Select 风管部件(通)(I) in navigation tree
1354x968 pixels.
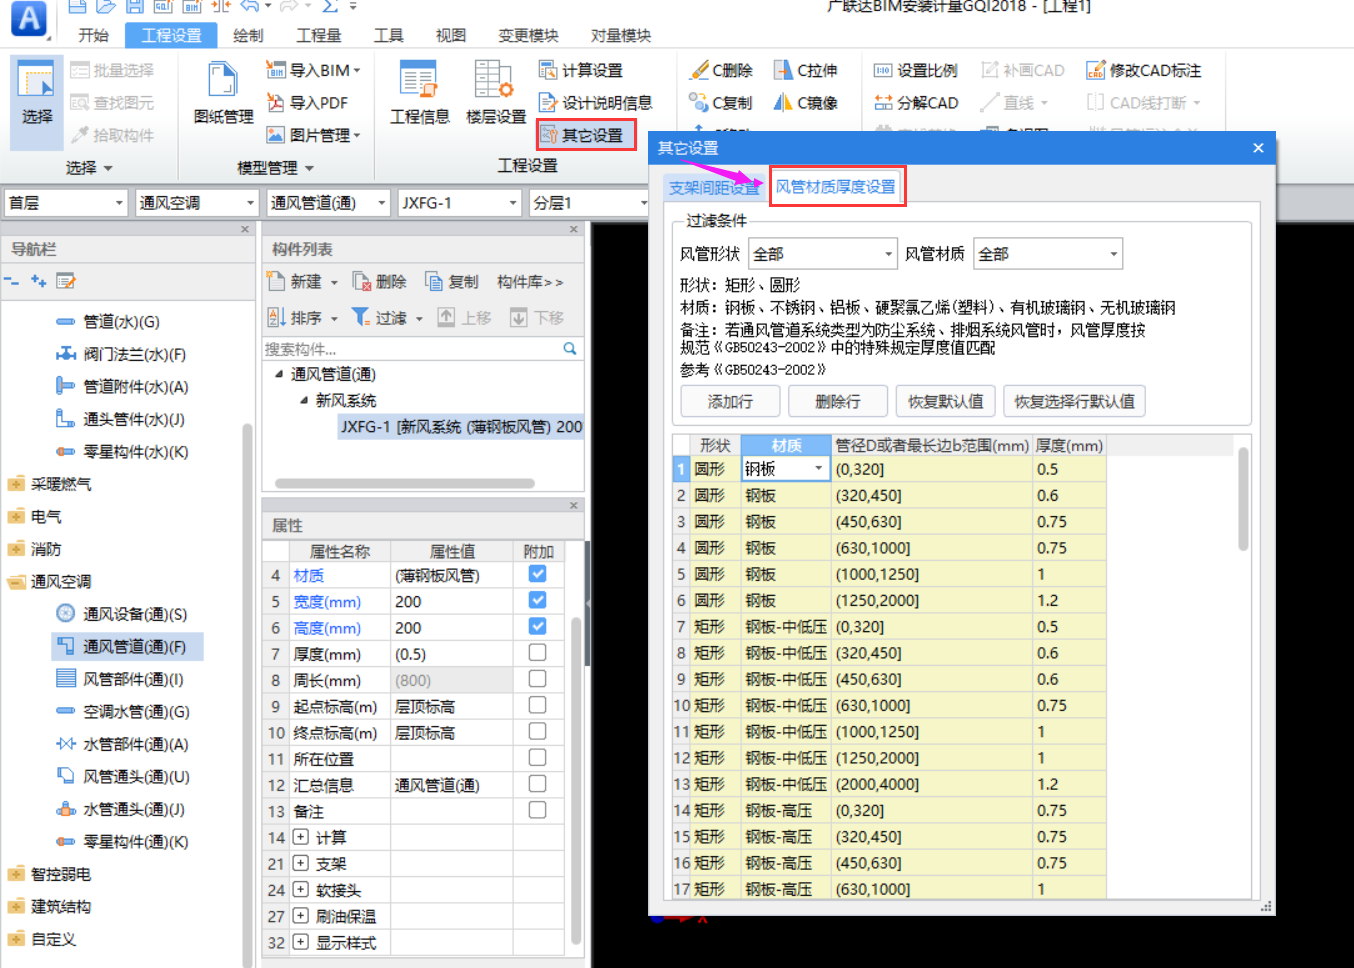click(119, 679)
